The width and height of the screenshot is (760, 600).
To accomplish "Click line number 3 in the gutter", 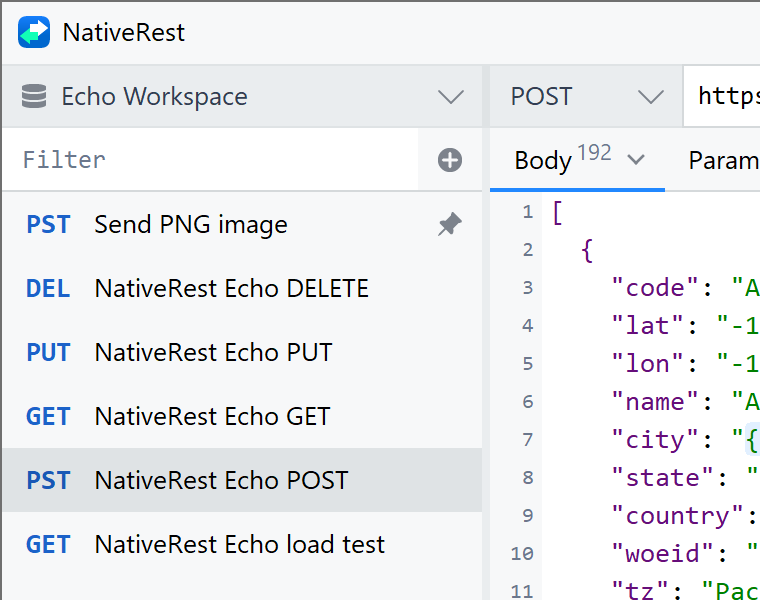I will 528,288.
